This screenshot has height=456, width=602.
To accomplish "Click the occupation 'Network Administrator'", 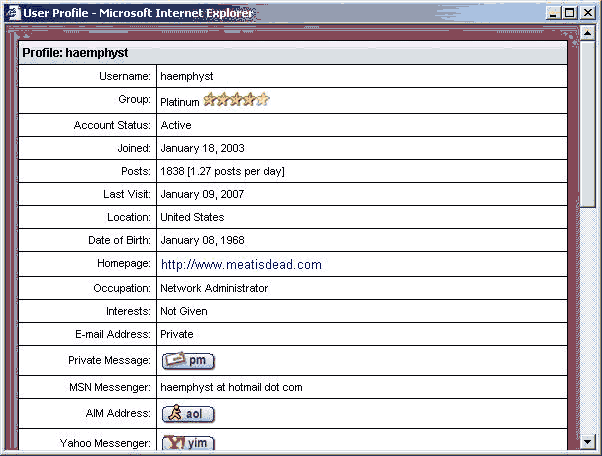I will [x=214, y=288].
